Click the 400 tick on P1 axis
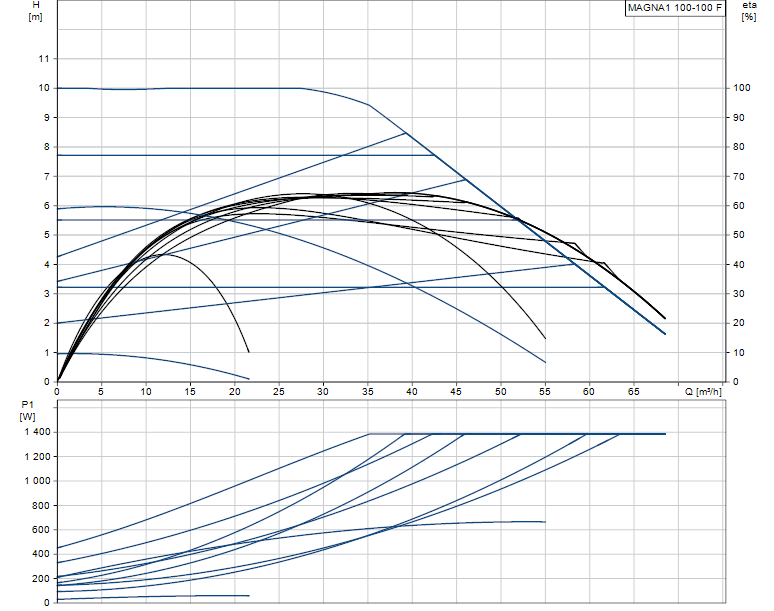 pos(42,554)
